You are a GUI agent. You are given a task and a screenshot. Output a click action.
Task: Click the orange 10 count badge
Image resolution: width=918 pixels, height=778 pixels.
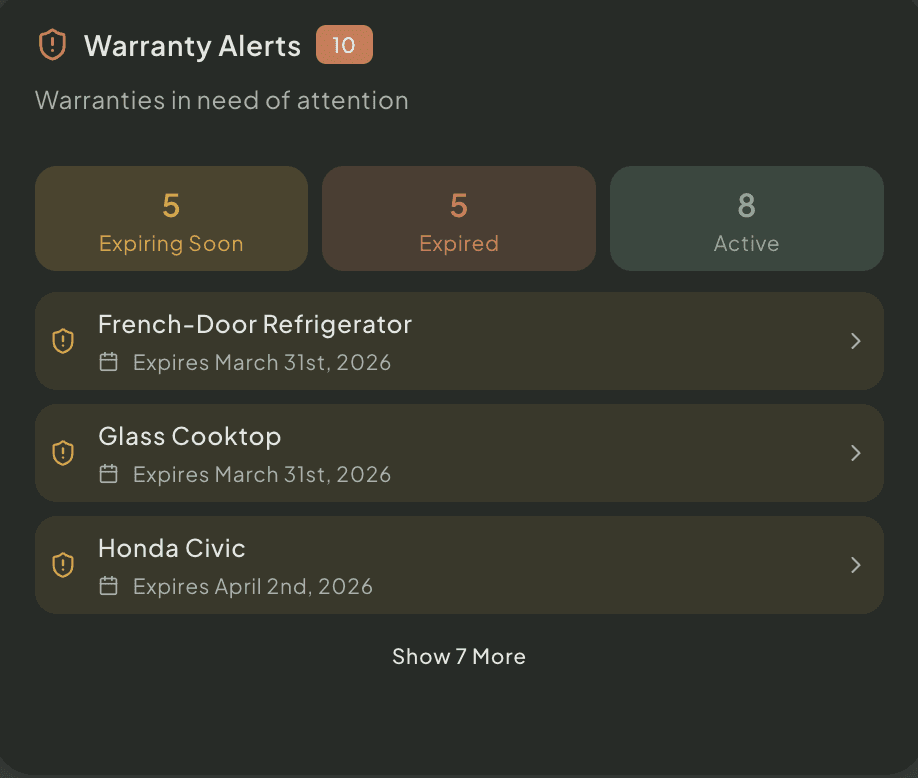(x=346, y=45)
